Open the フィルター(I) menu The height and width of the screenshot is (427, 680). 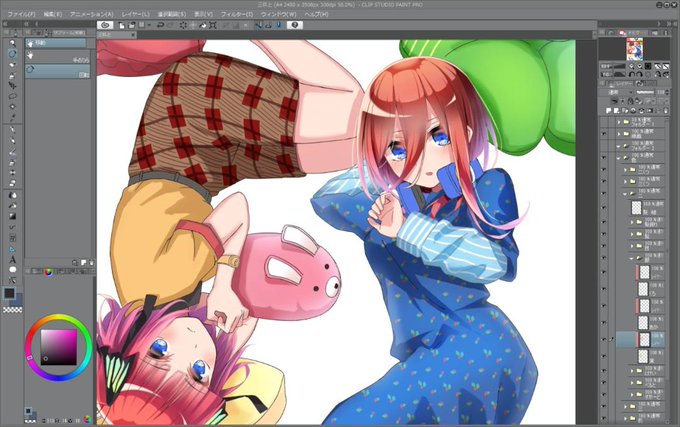click(236, 14)
